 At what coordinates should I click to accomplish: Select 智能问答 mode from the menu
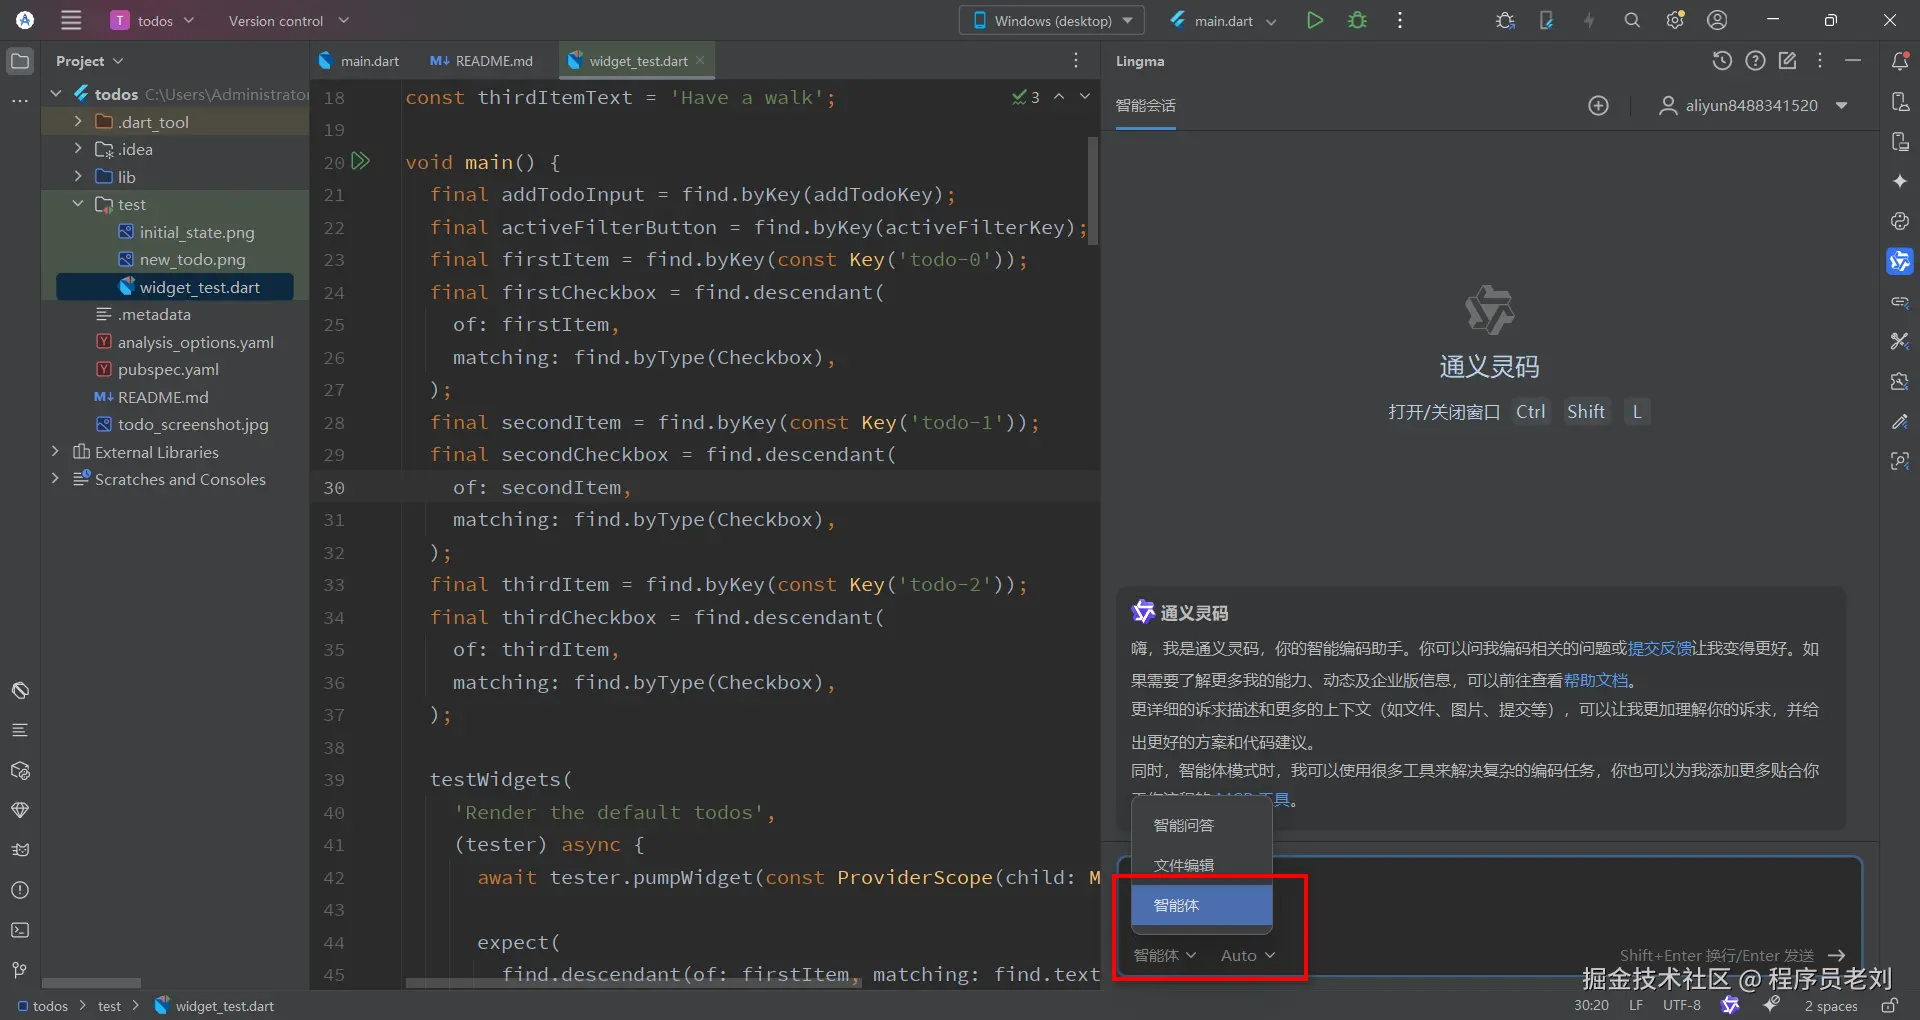pyautogui.click(x=1202, y=826)
